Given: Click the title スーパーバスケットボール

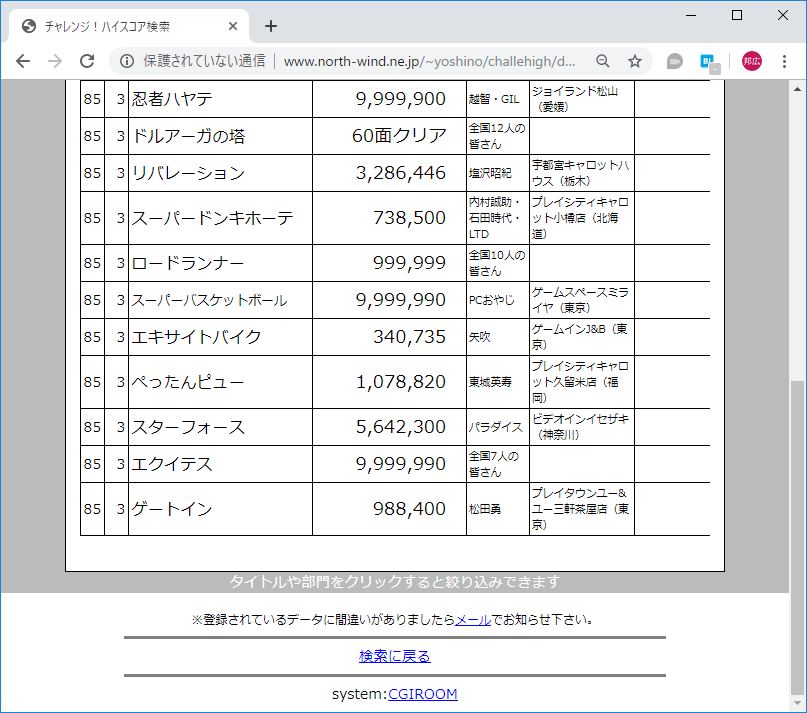Looking at the screenshot, I should point(209,300).
